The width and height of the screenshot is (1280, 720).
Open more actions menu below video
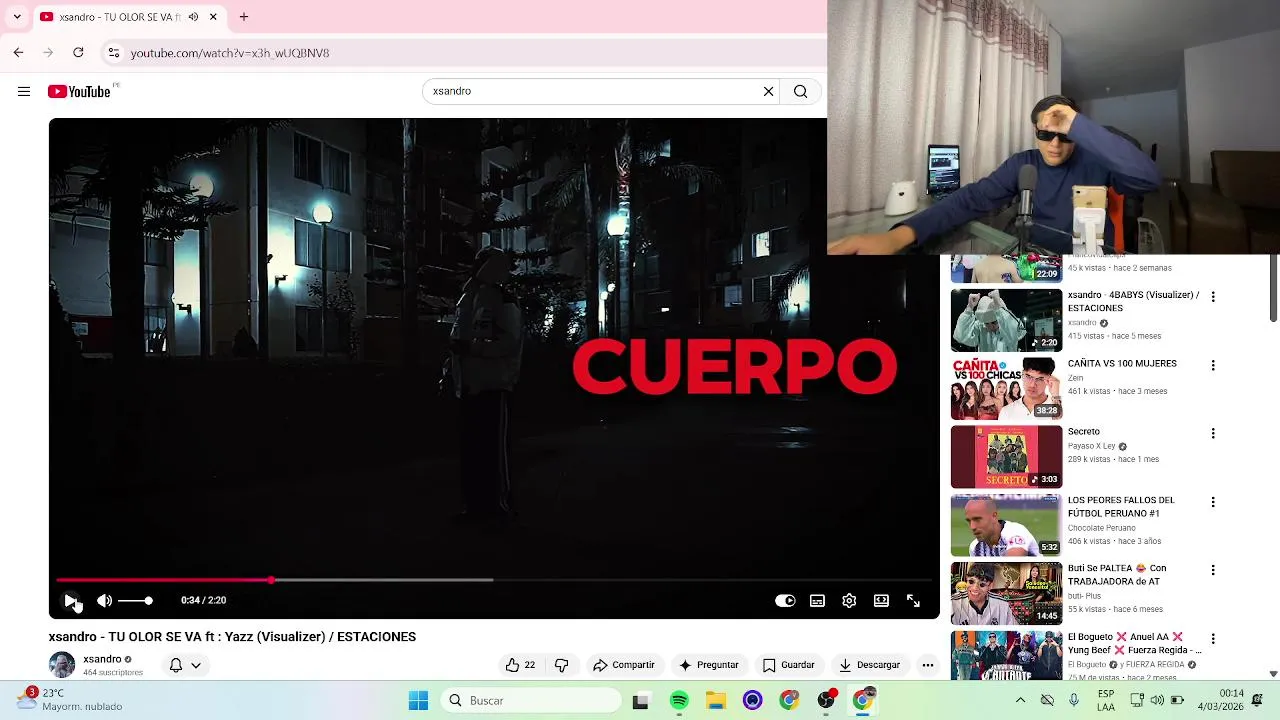click(x=928, y=665)
